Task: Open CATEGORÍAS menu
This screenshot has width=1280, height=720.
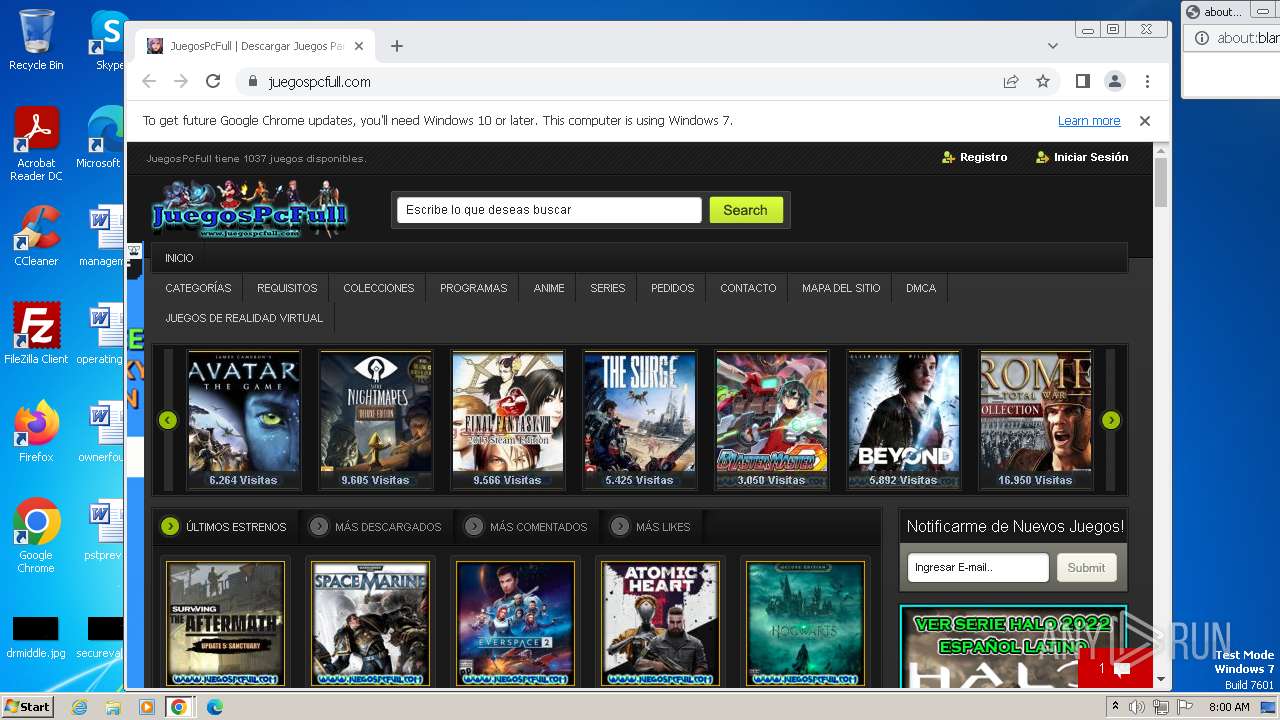Action: (198, 288)
